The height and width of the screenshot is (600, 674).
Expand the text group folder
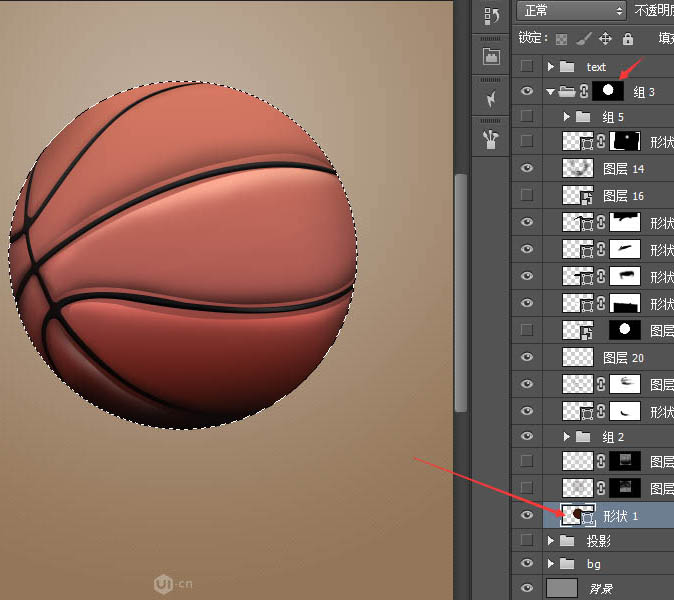(550, 66)
